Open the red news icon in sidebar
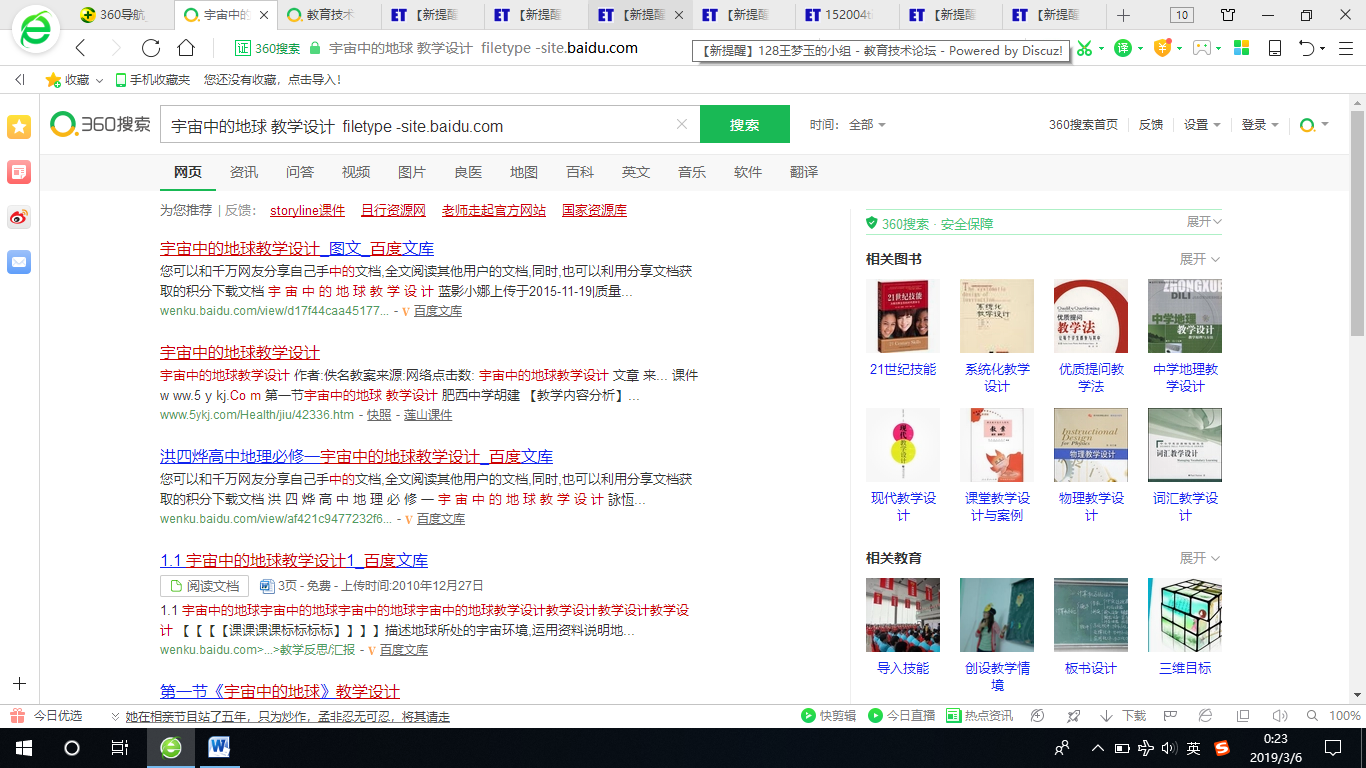 click(19, 172)
